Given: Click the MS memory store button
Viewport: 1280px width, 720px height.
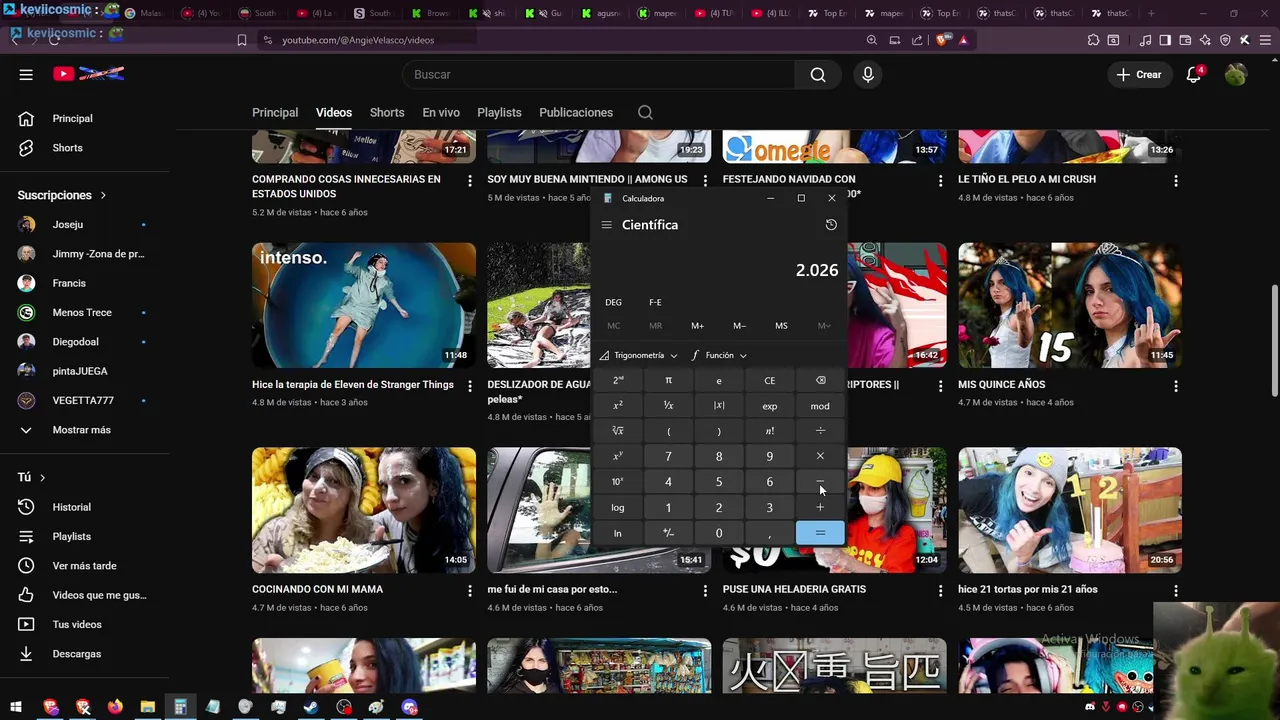Looking at the screenshot, I should pos(781,326).
